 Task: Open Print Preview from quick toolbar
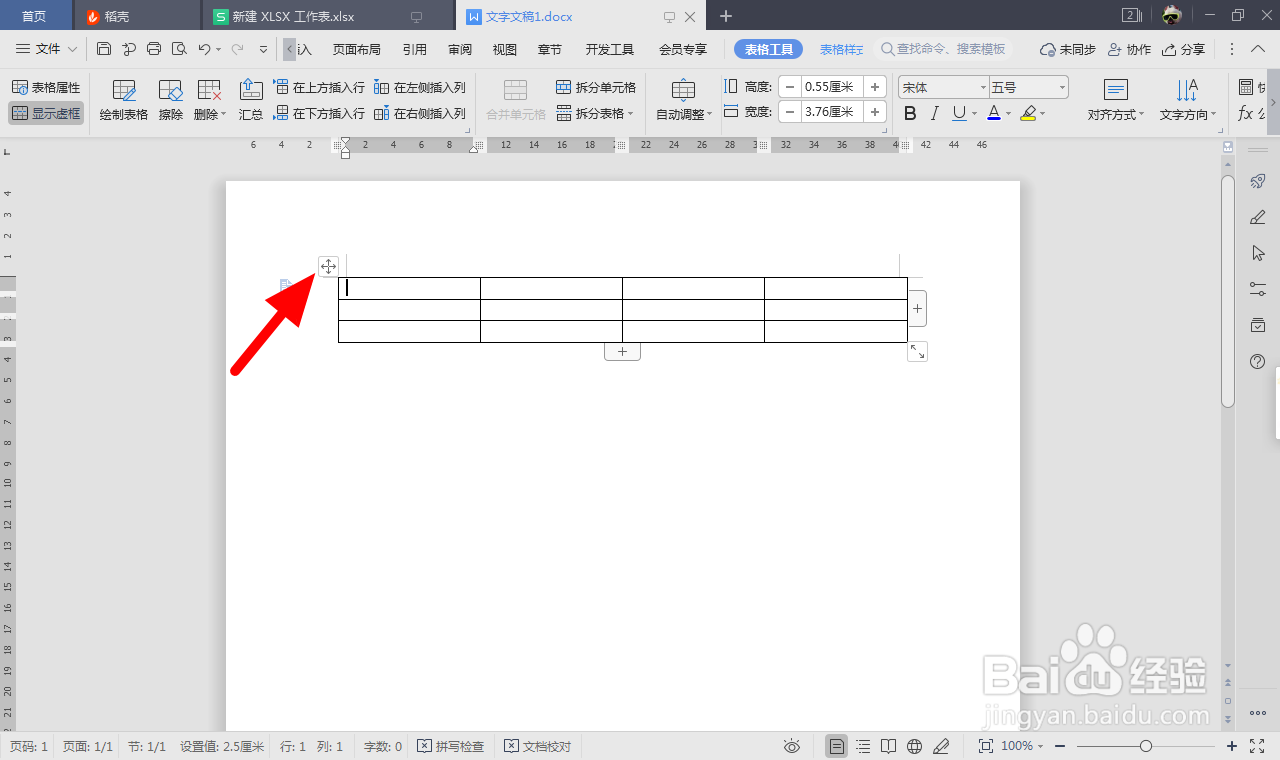(179, 49)
